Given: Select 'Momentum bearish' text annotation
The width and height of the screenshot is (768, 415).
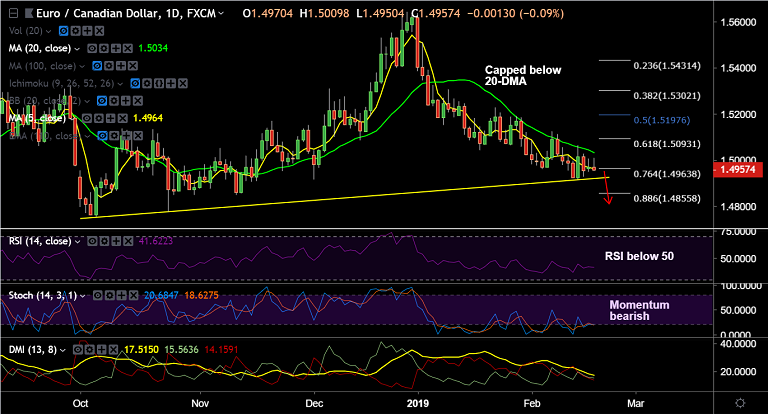Looking at the screenshot, I should [639, 310].
